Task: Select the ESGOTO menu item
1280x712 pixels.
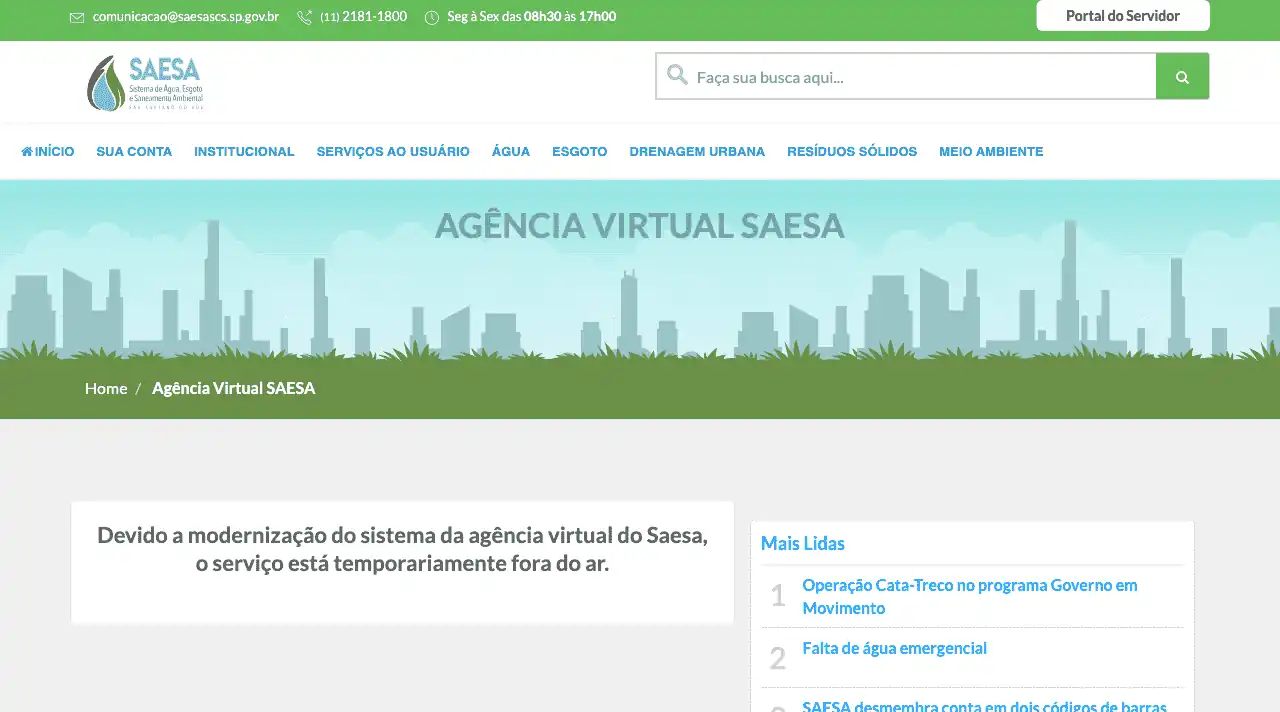Action: [x=579, y=152]
